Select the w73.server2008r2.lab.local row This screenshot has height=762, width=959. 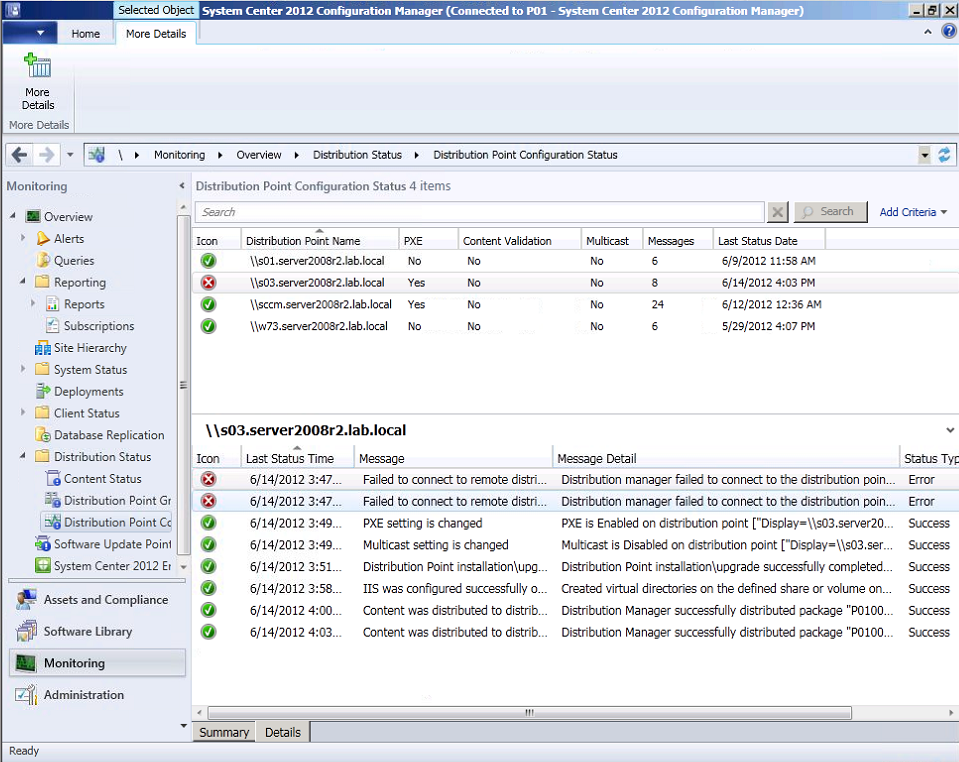click(x=575, y=326)
